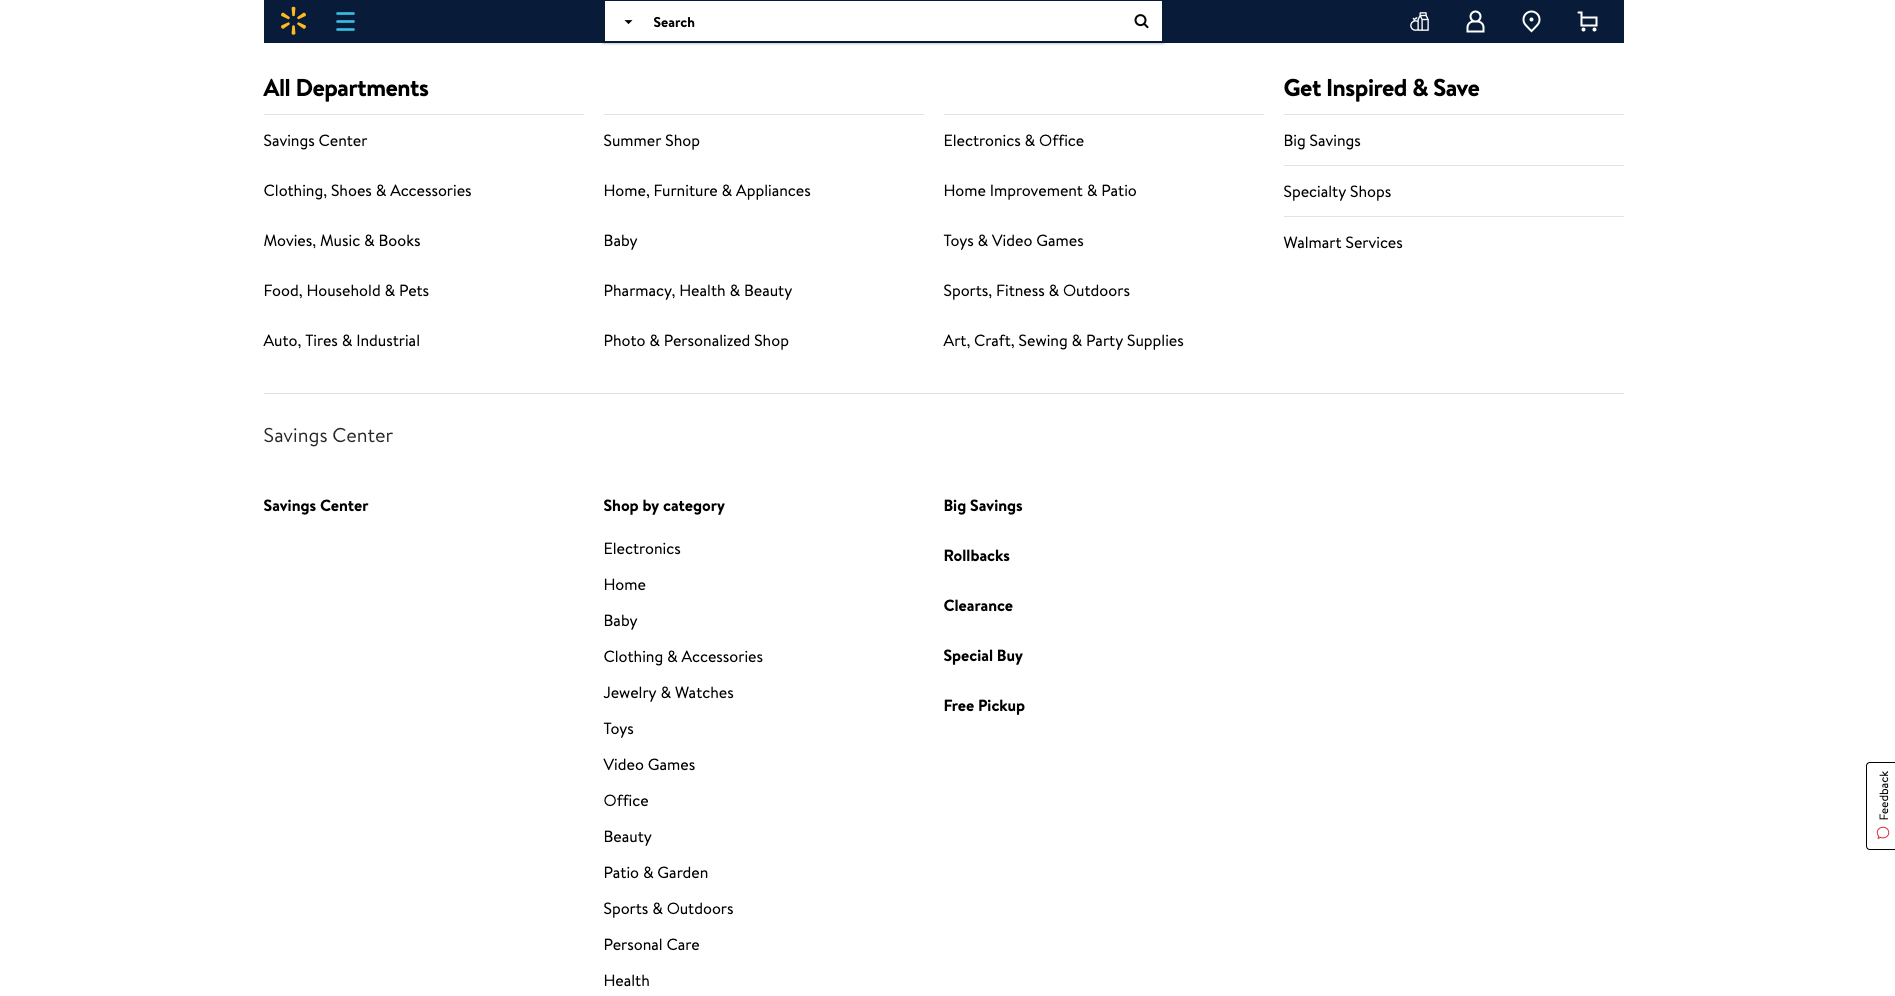Screen dimensions: 1895x996
Task: Select Auto, Tires & Industrial department
Action: point(341,341)
